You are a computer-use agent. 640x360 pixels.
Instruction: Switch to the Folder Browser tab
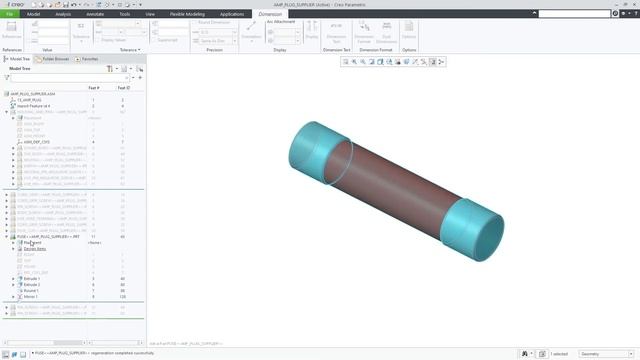(52, 59)
